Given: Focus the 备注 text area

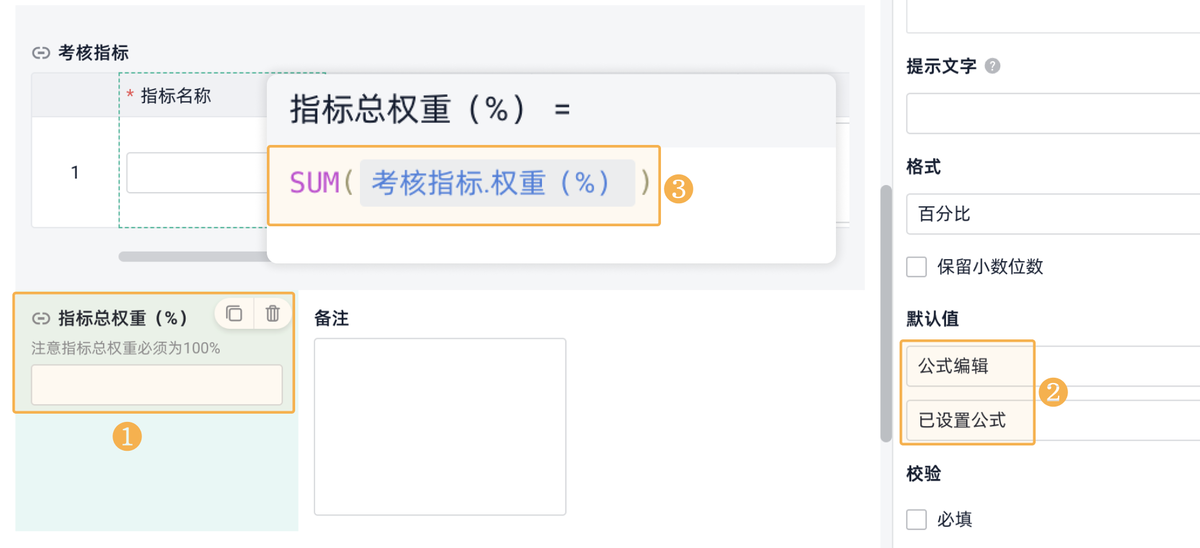Looking at the screenshot, I should coord(440,426).
